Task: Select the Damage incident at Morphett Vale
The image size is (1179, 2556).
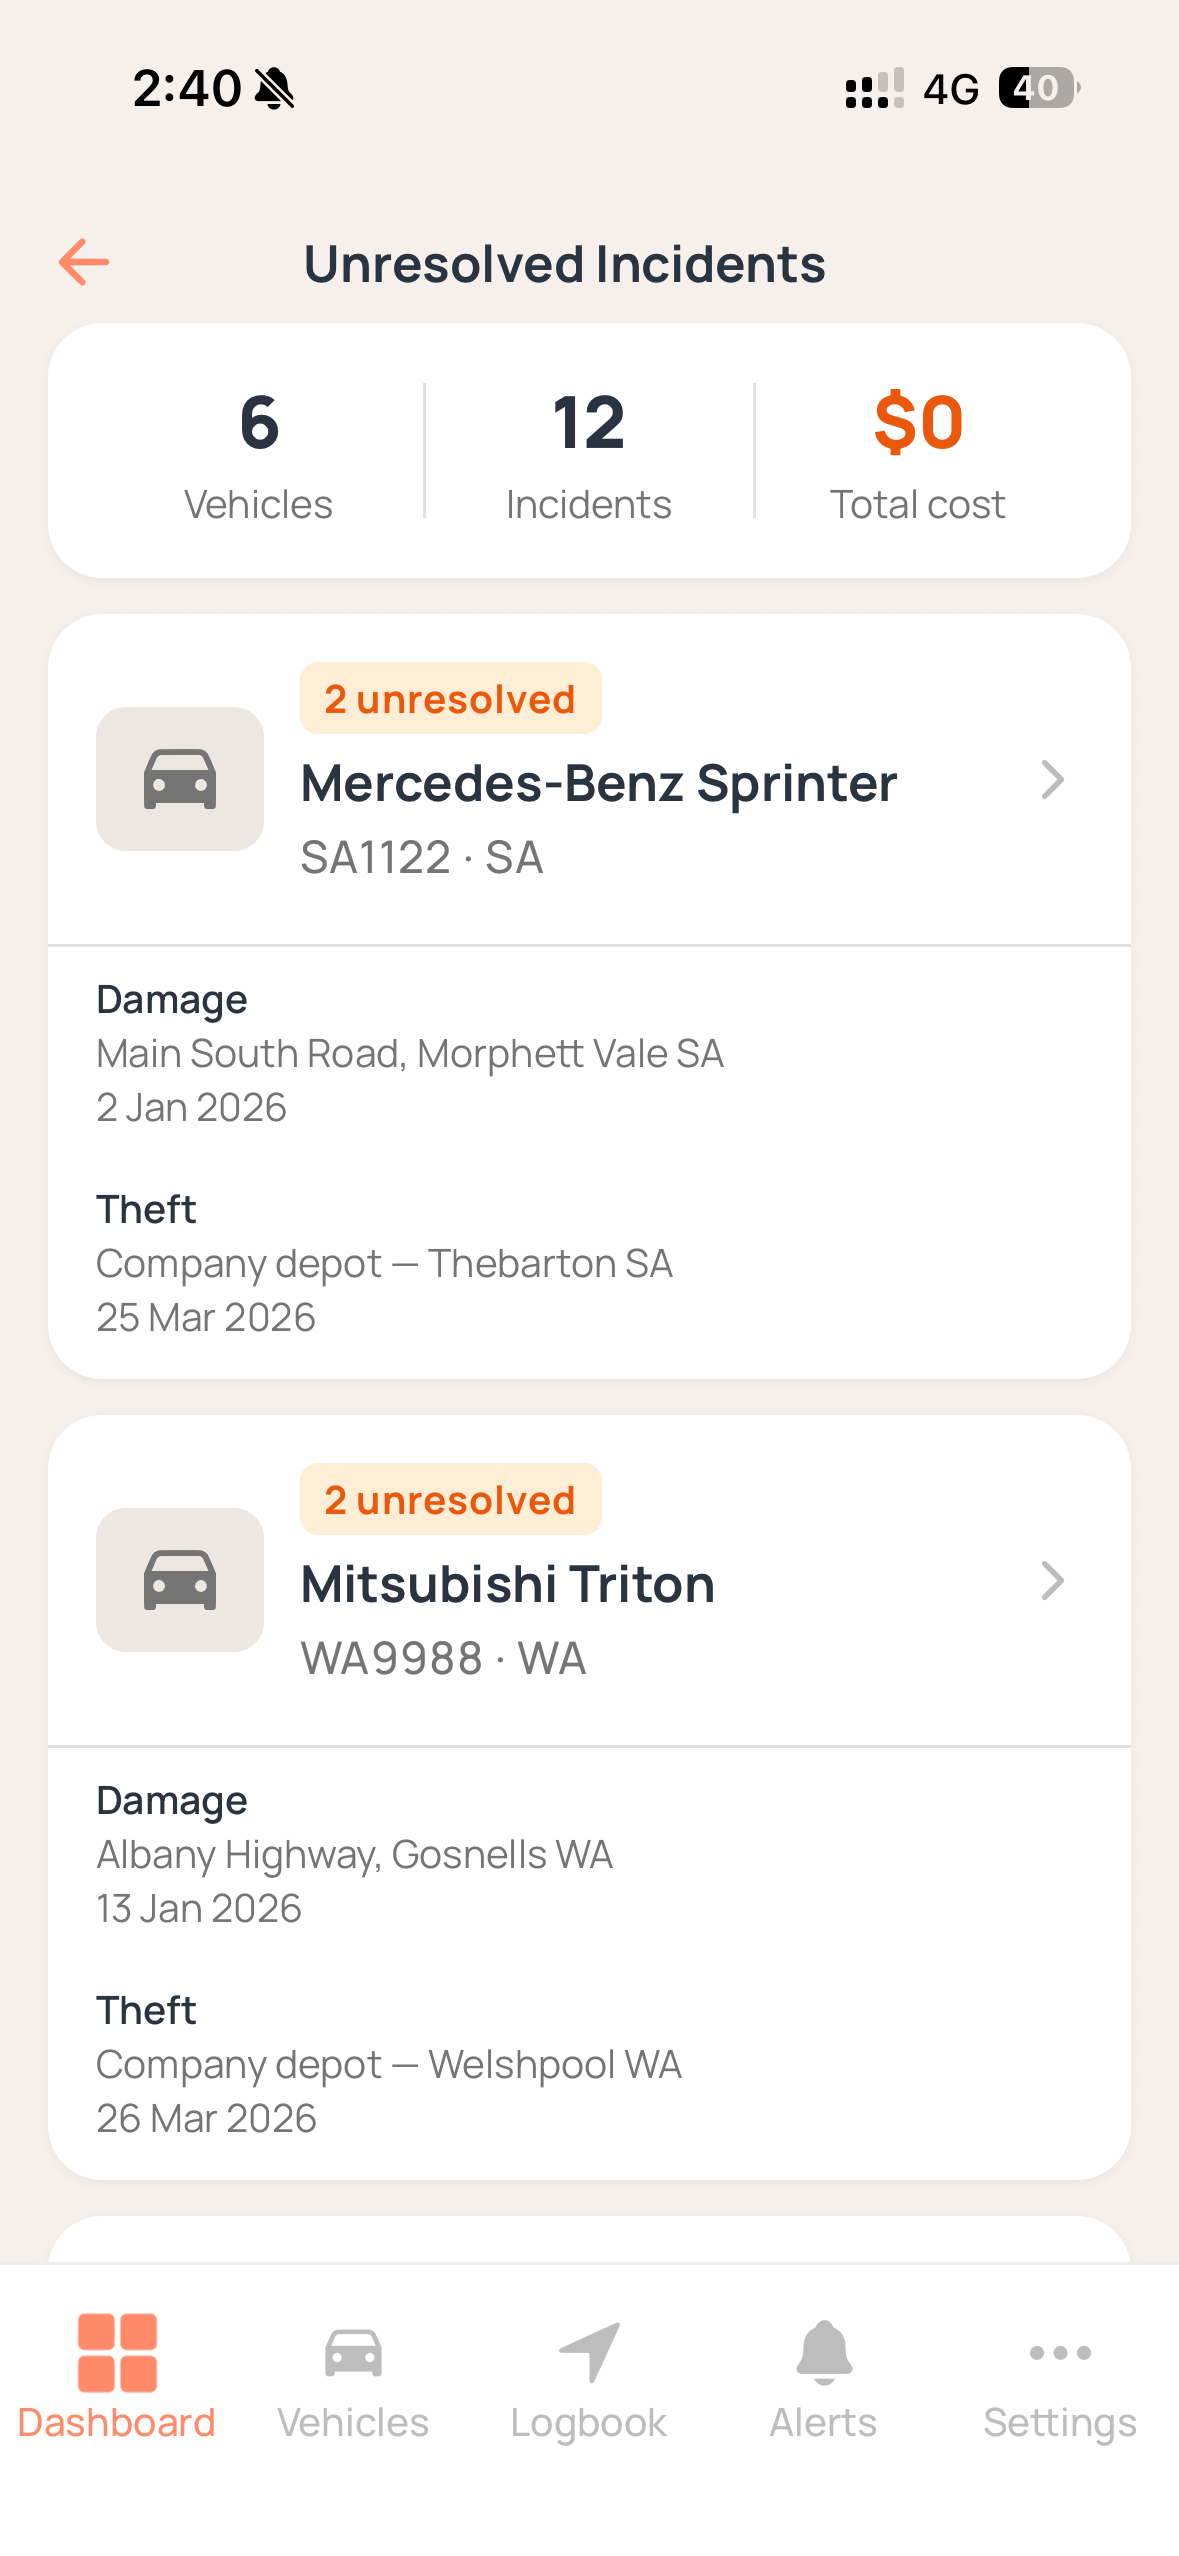Action: point(410,1053)
